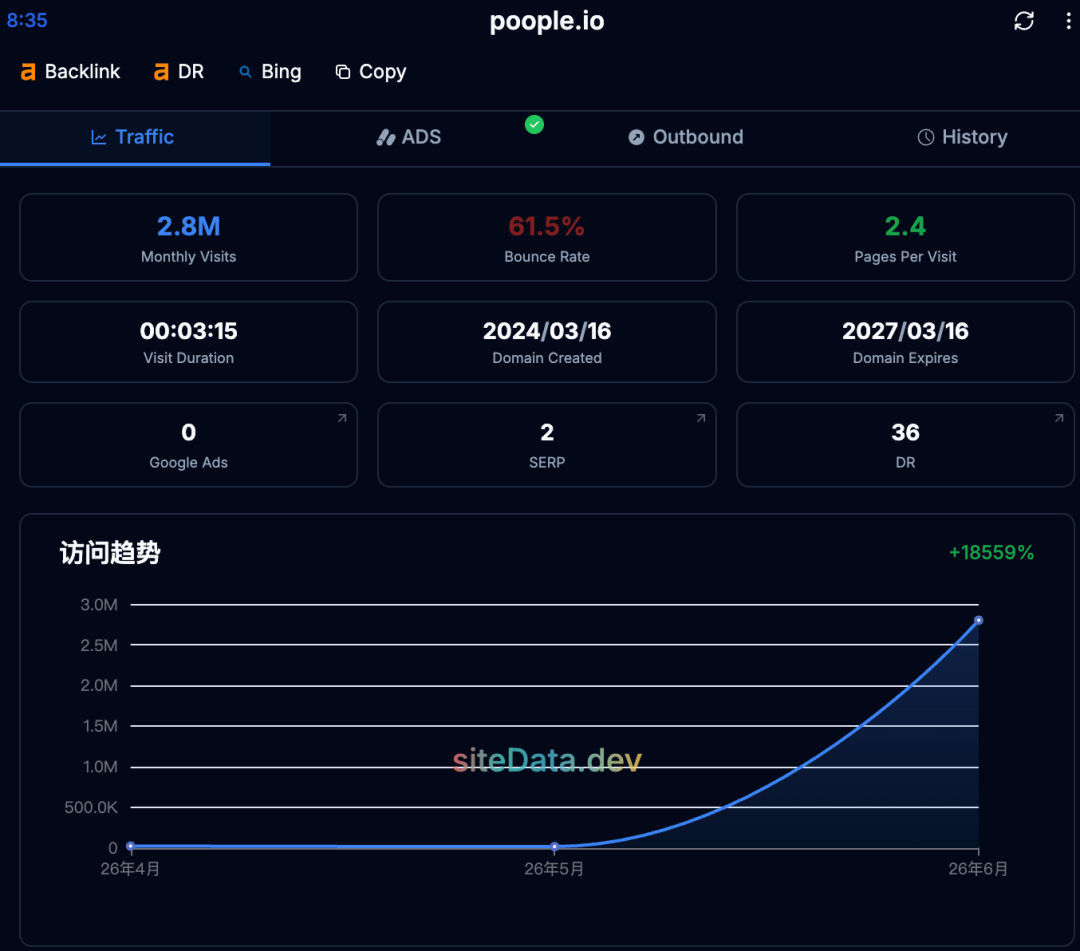Click the 访问趋势 chart title
1080x951 pixels.
coord(110,552)
